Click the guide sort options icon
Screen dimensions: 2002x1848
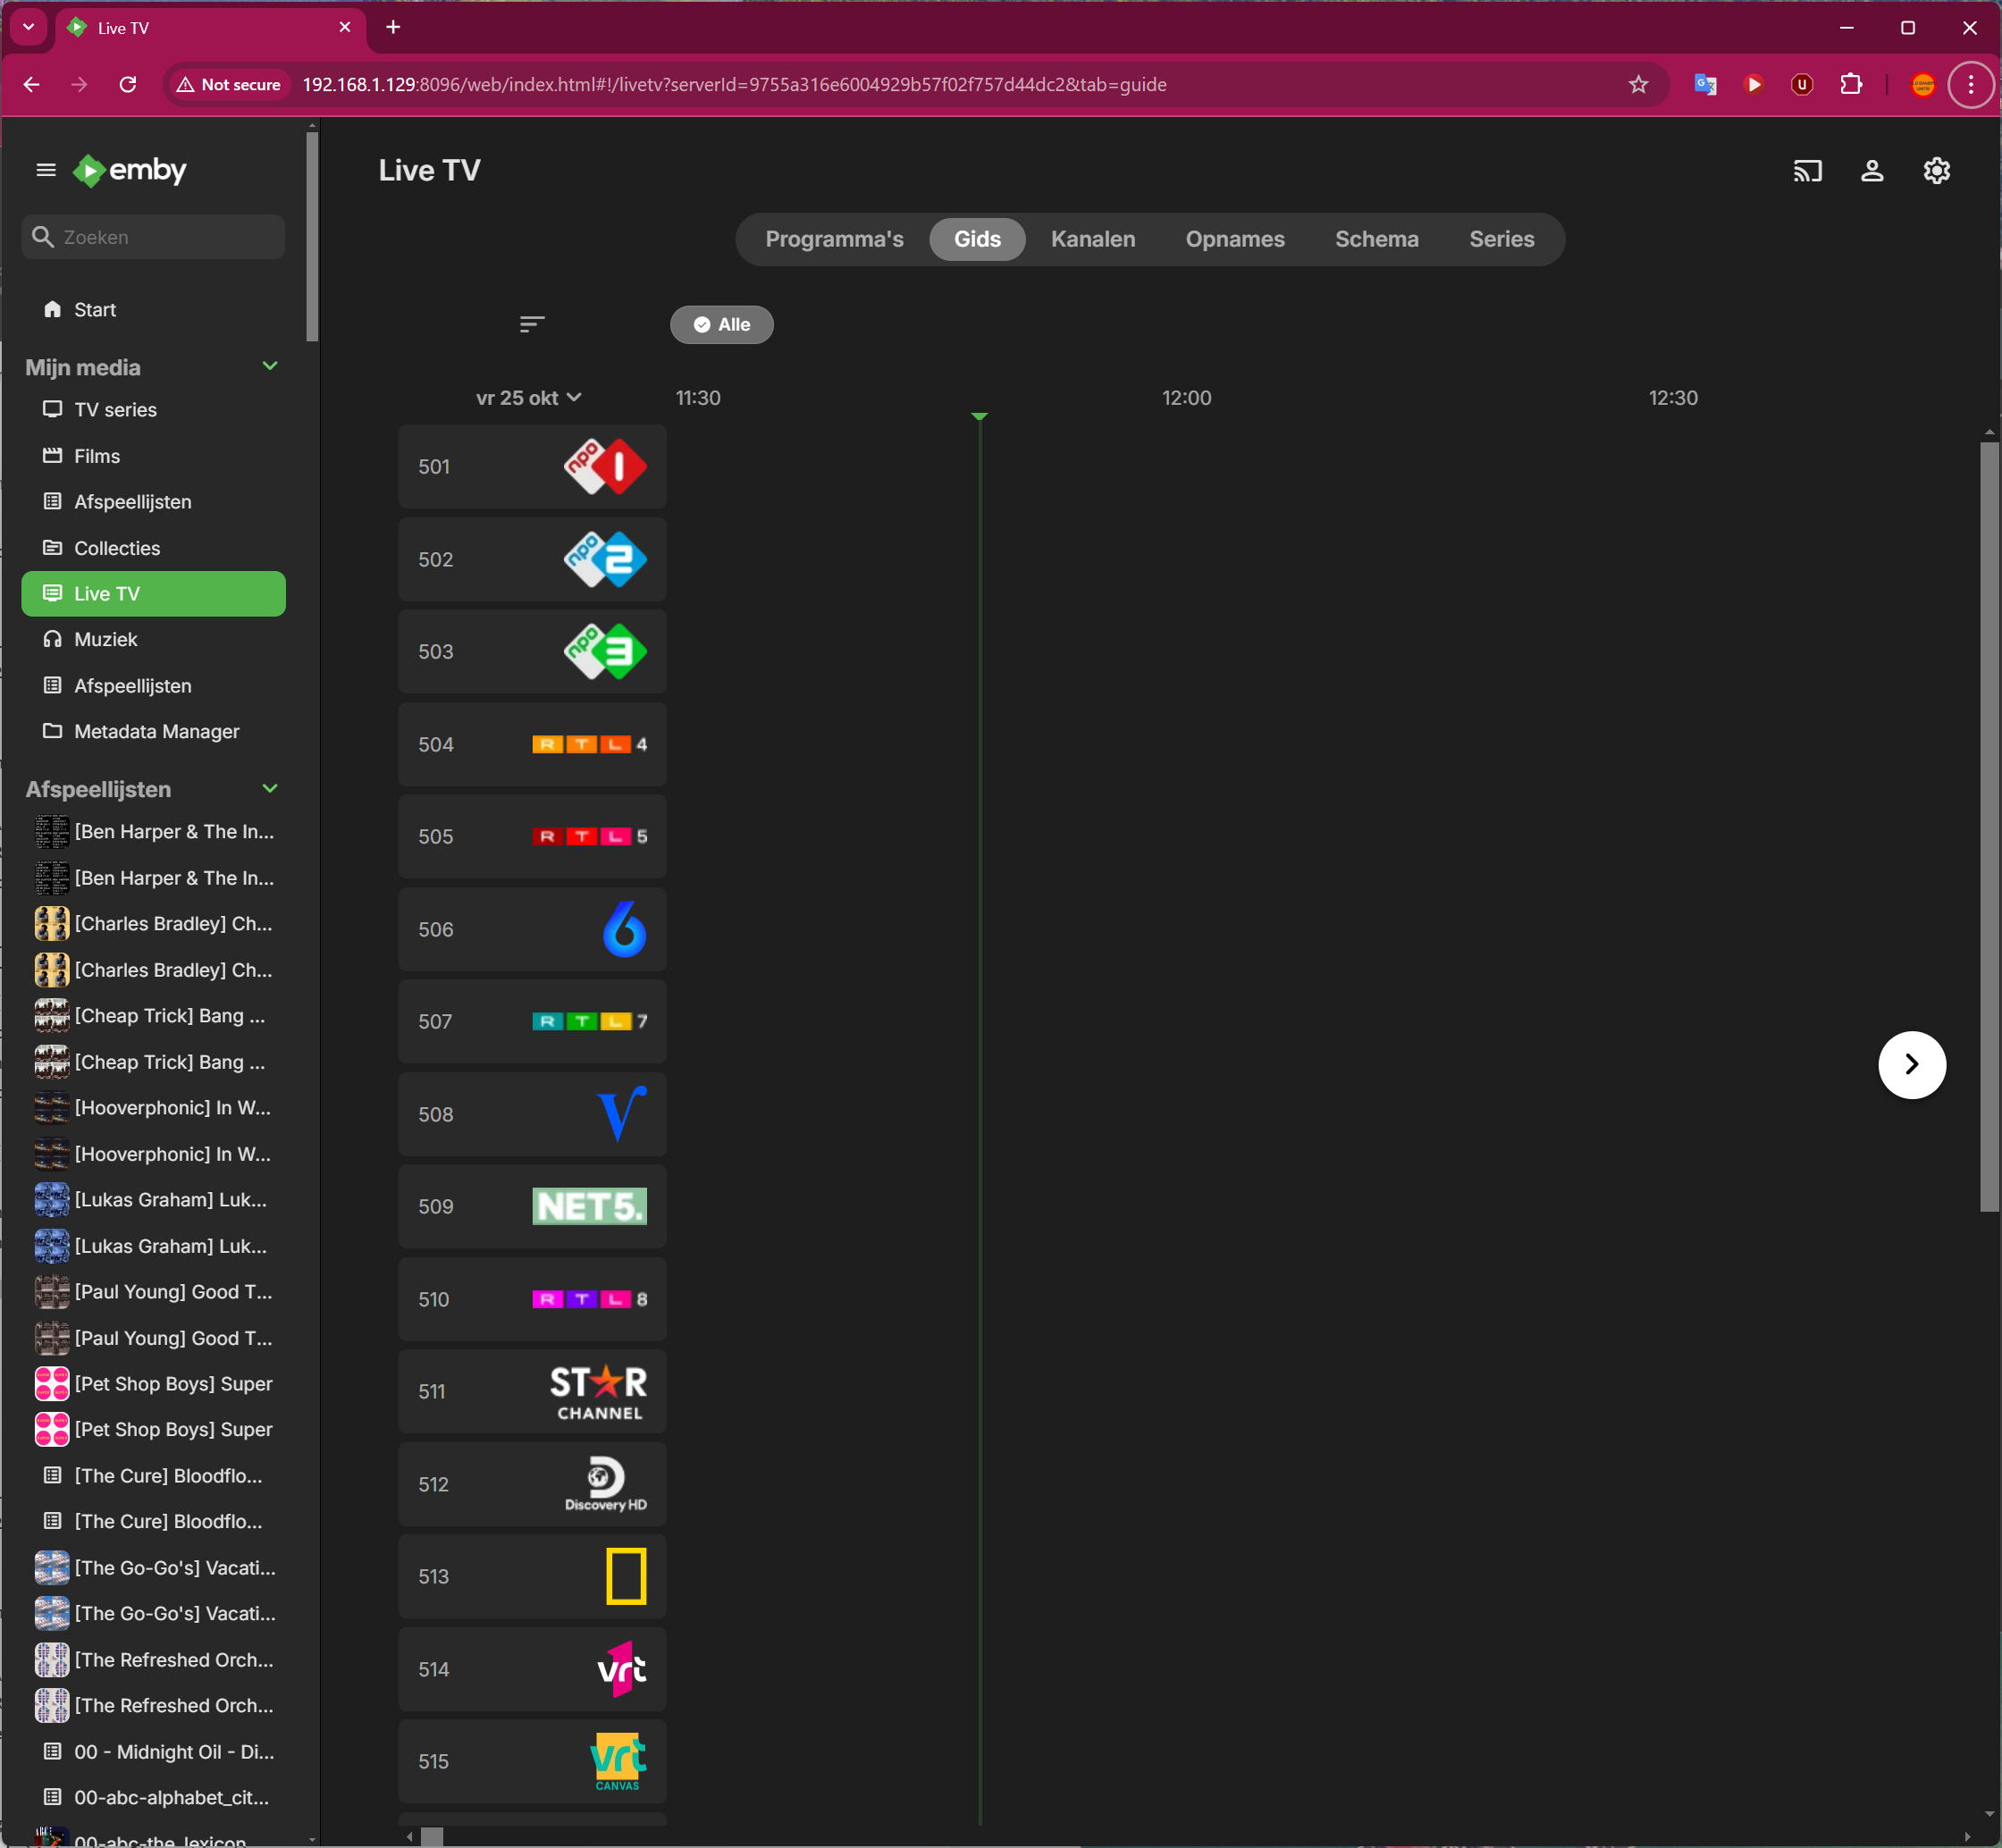[532, 324]
